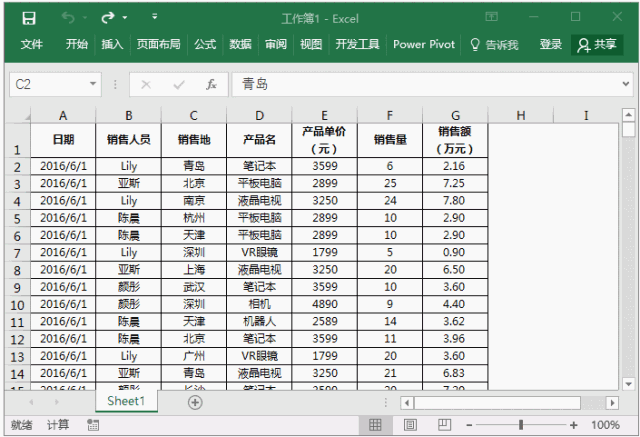Click the formula bar Cancel X icon
The height and width of the screenshot is (437, 640).
146,85
